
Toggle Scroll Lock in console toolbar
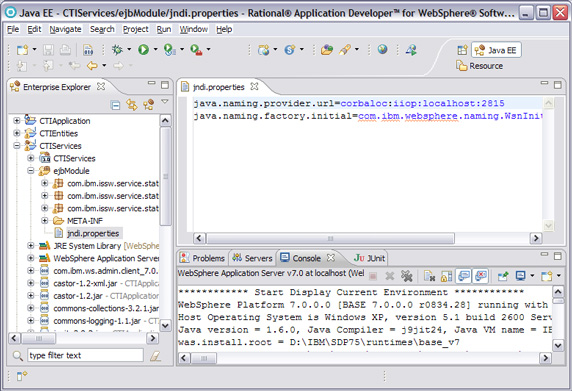tap(446, 276)
